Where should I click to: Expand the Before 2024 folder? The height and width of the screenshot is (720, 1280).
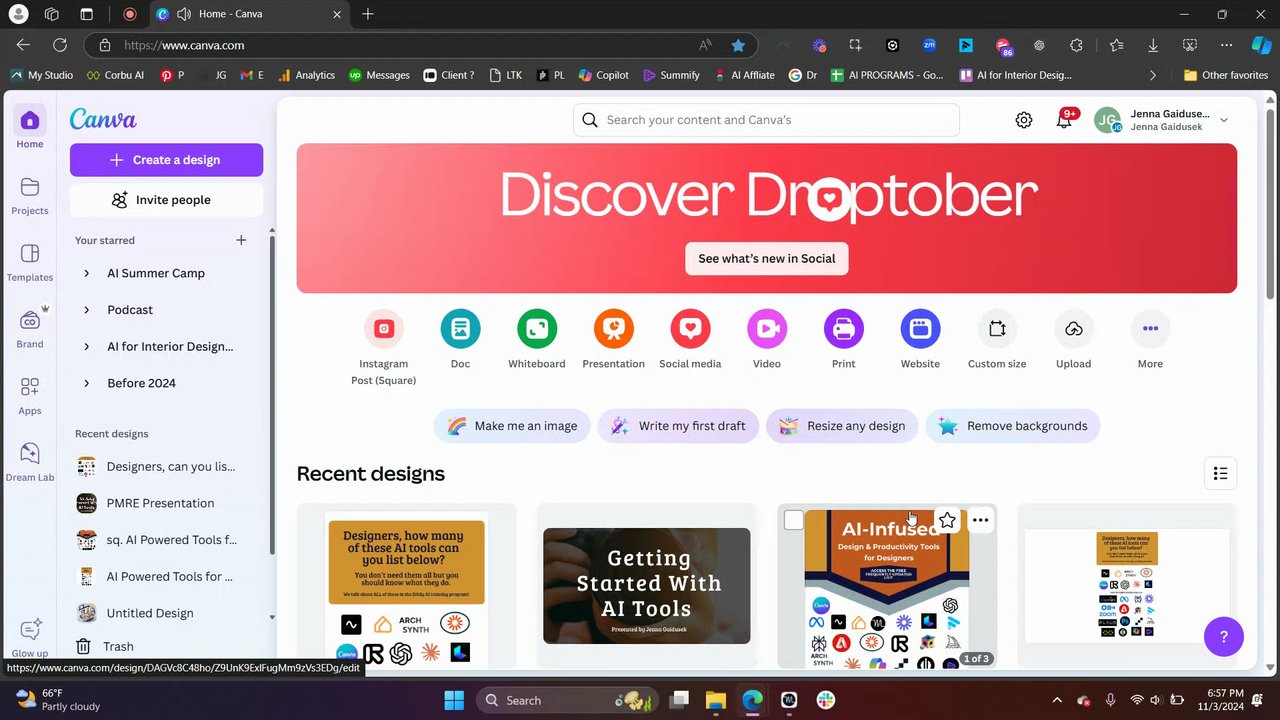(x=86, y=383)
